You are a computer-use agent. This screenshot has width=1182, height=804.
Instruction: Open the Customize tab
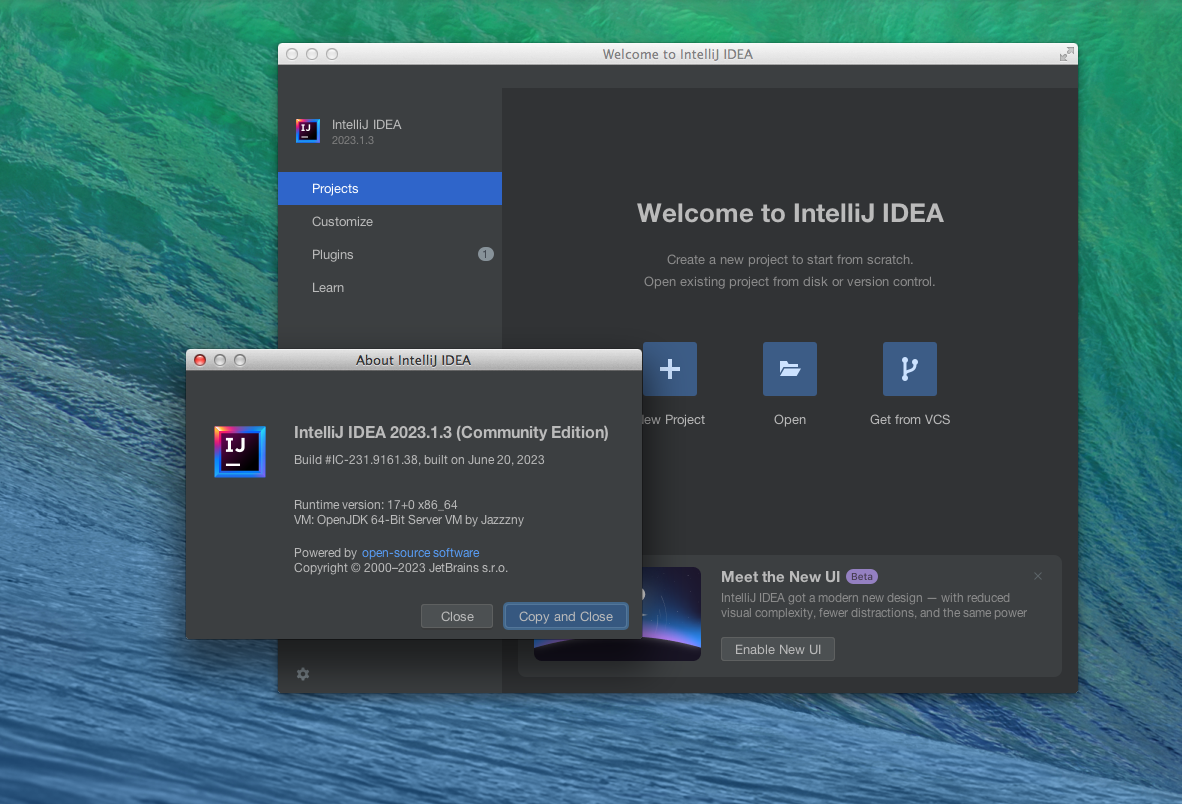tap(390, 222)
